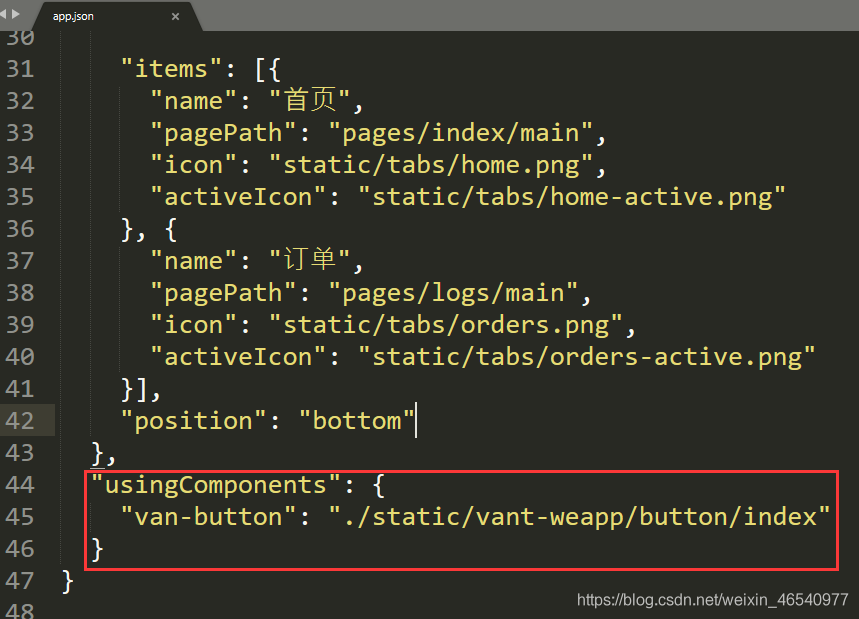Click line number 44 in the gutter
859x619 pixels.
[x=20, y=485]
